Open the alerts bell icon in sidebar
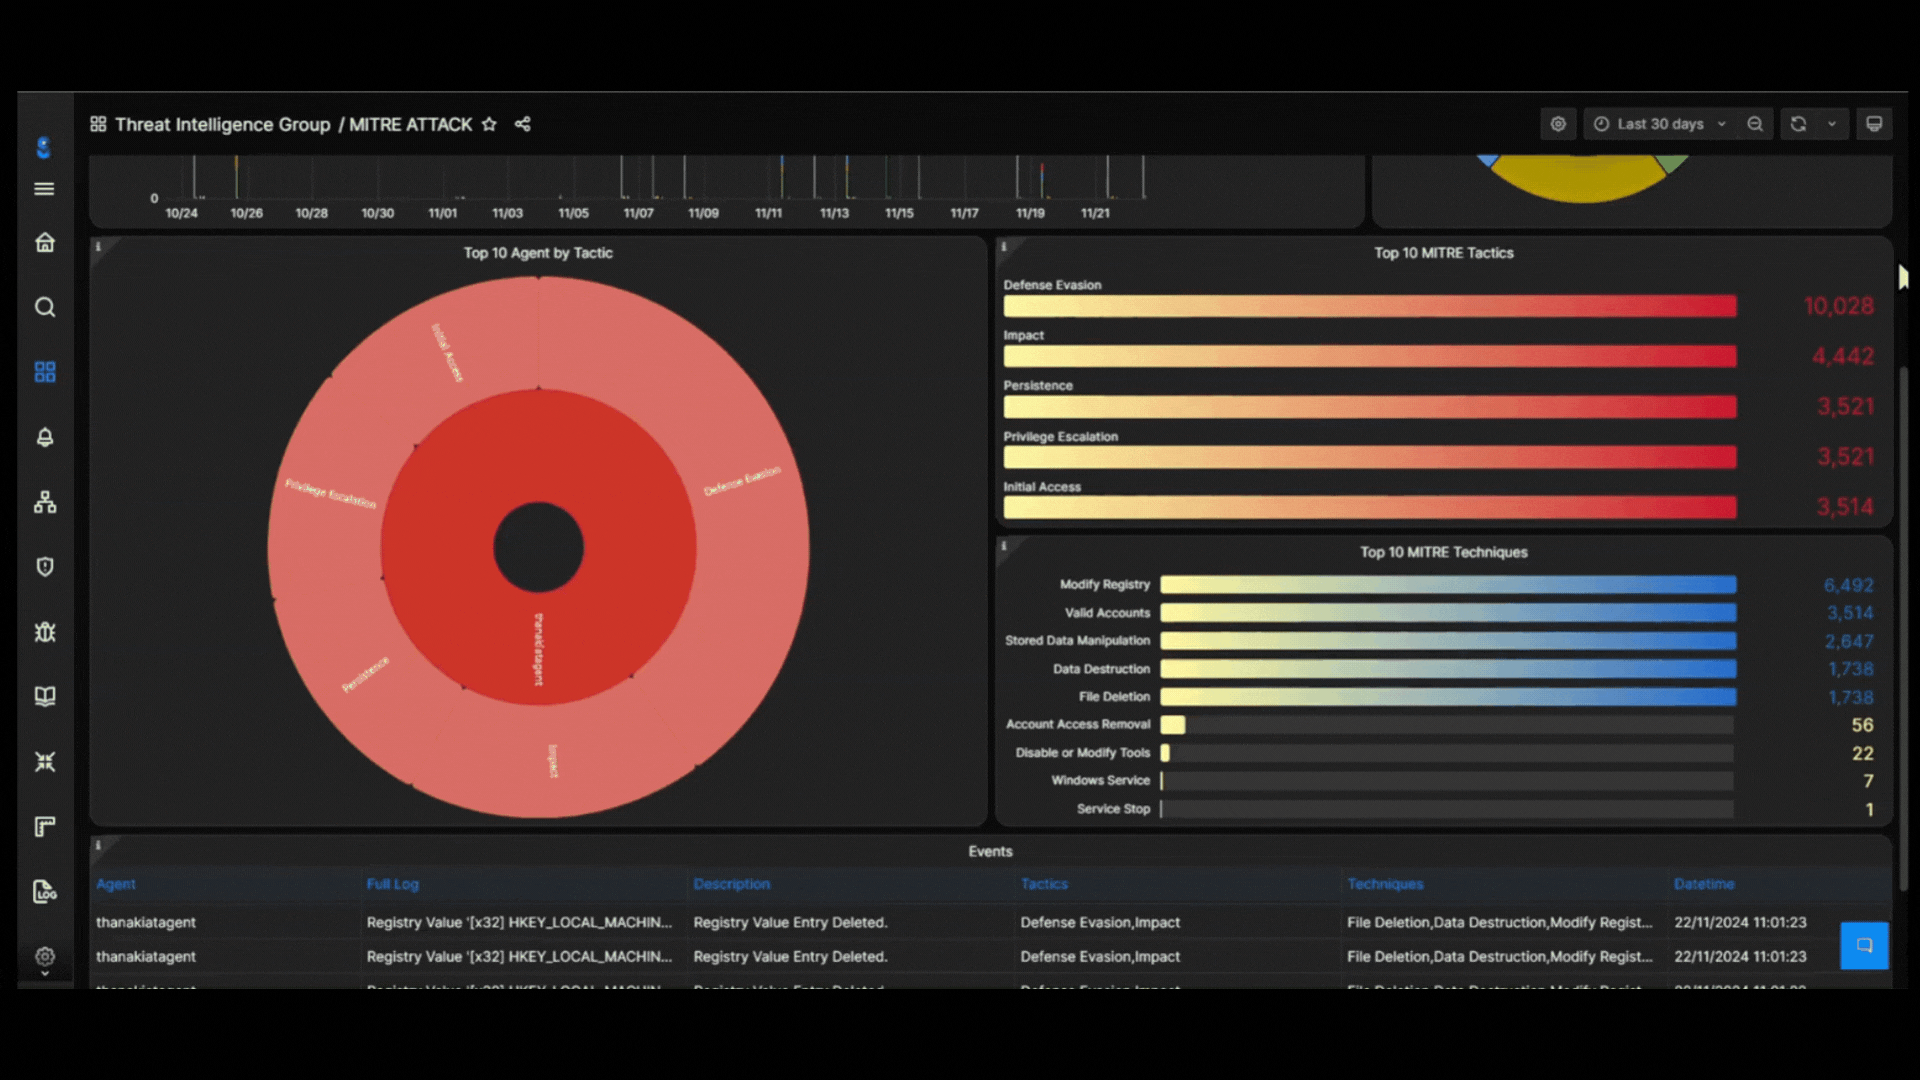 (x=45, y=437)
